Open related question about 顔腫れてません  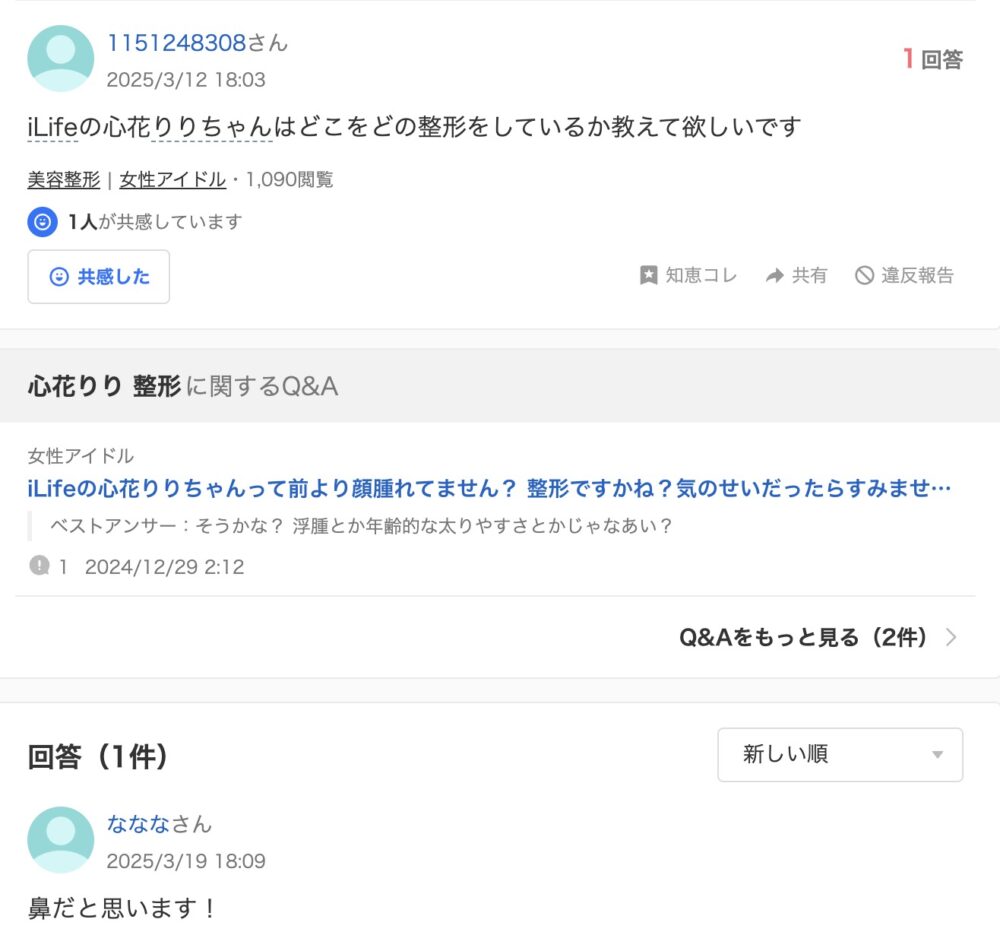[489, 489]
